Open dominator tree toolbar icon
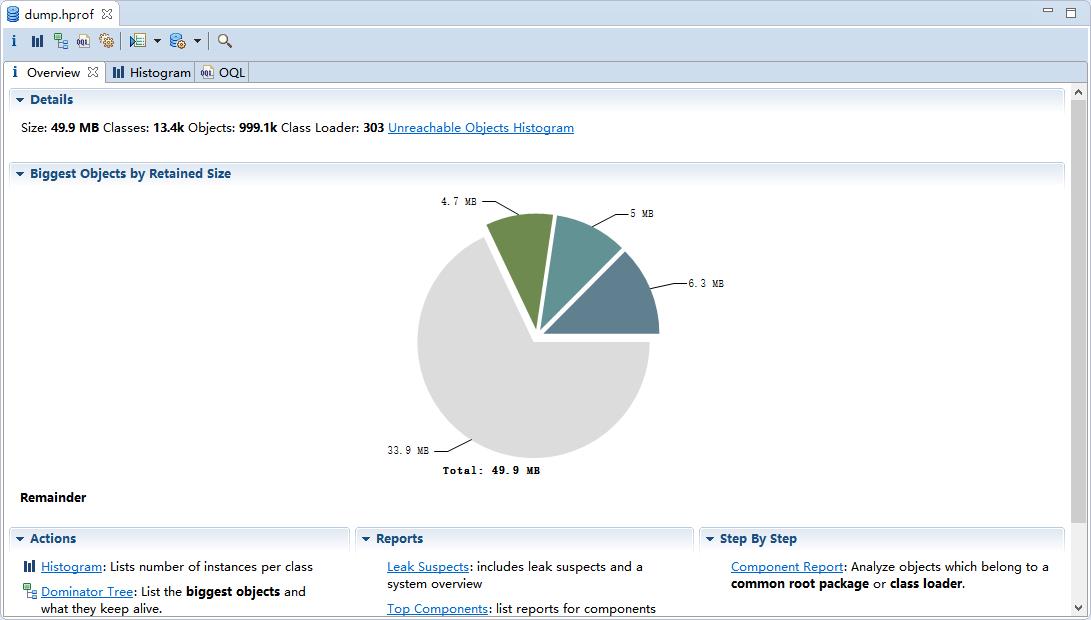 pos(61,41)
